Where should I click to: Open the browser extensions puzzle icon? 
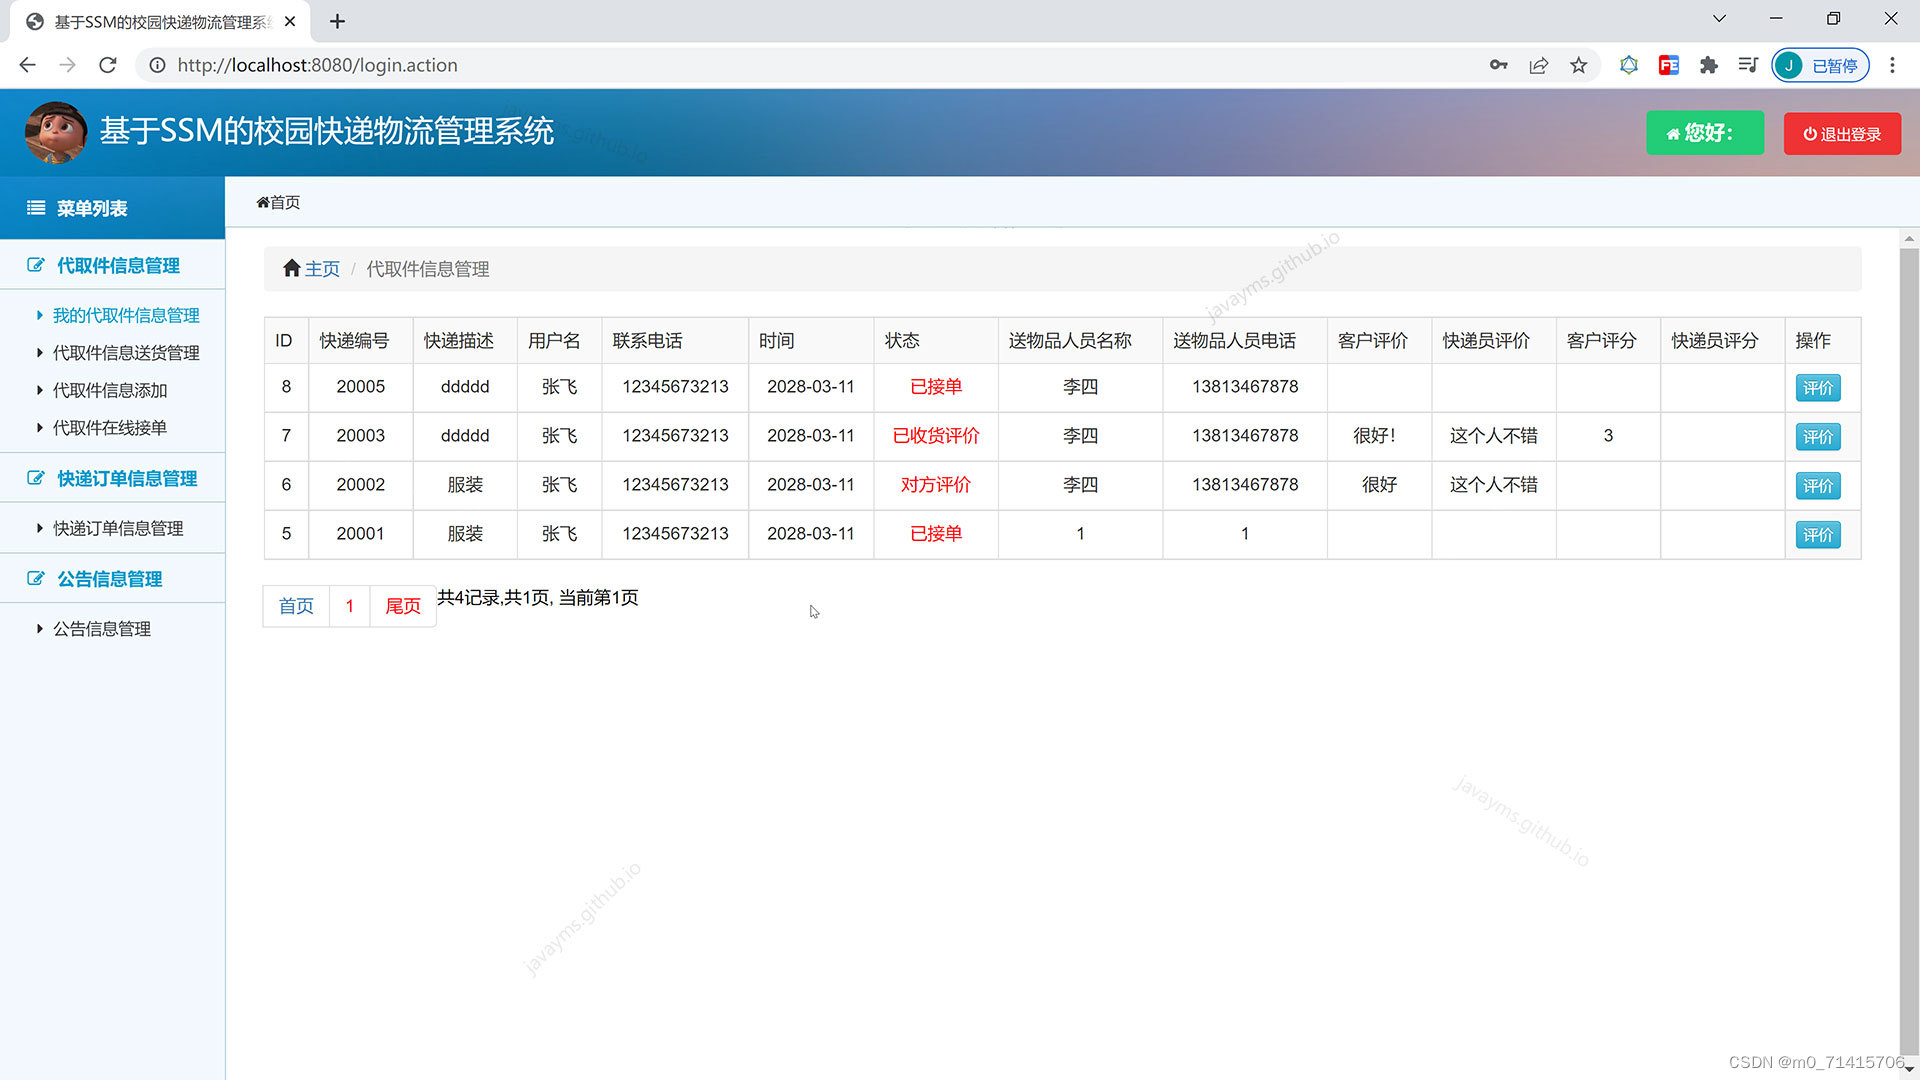click(x=1708, y=65)
